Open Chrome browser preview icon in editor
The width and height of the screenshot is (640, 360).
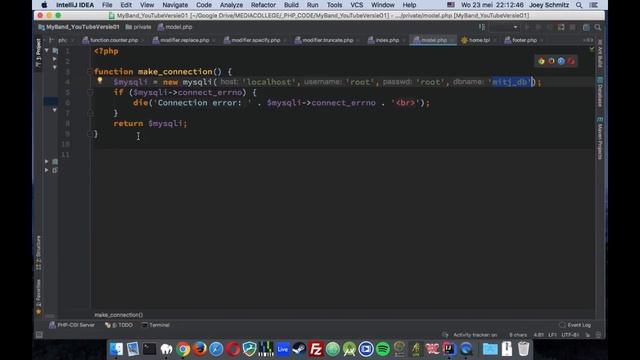tap(541, 61)
